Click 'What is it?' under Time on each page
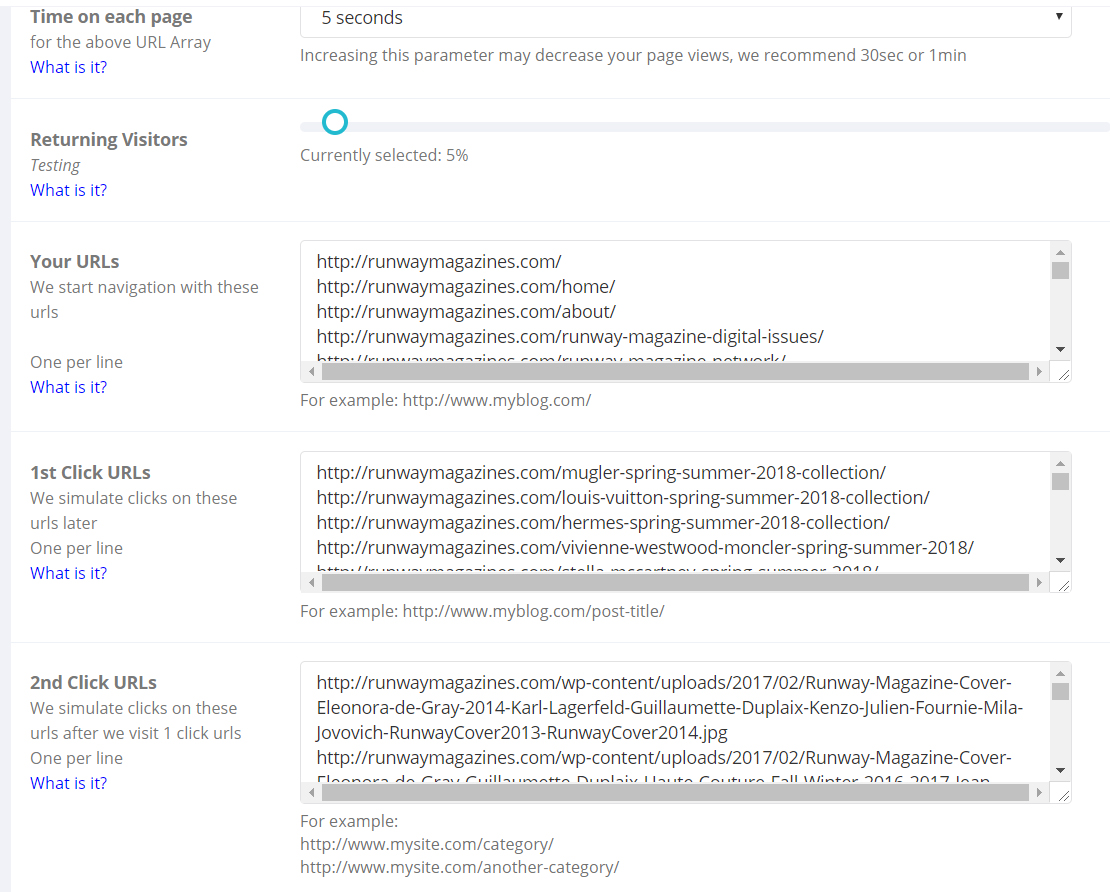This screenshot has width=1110, height=892. [68, 67]
